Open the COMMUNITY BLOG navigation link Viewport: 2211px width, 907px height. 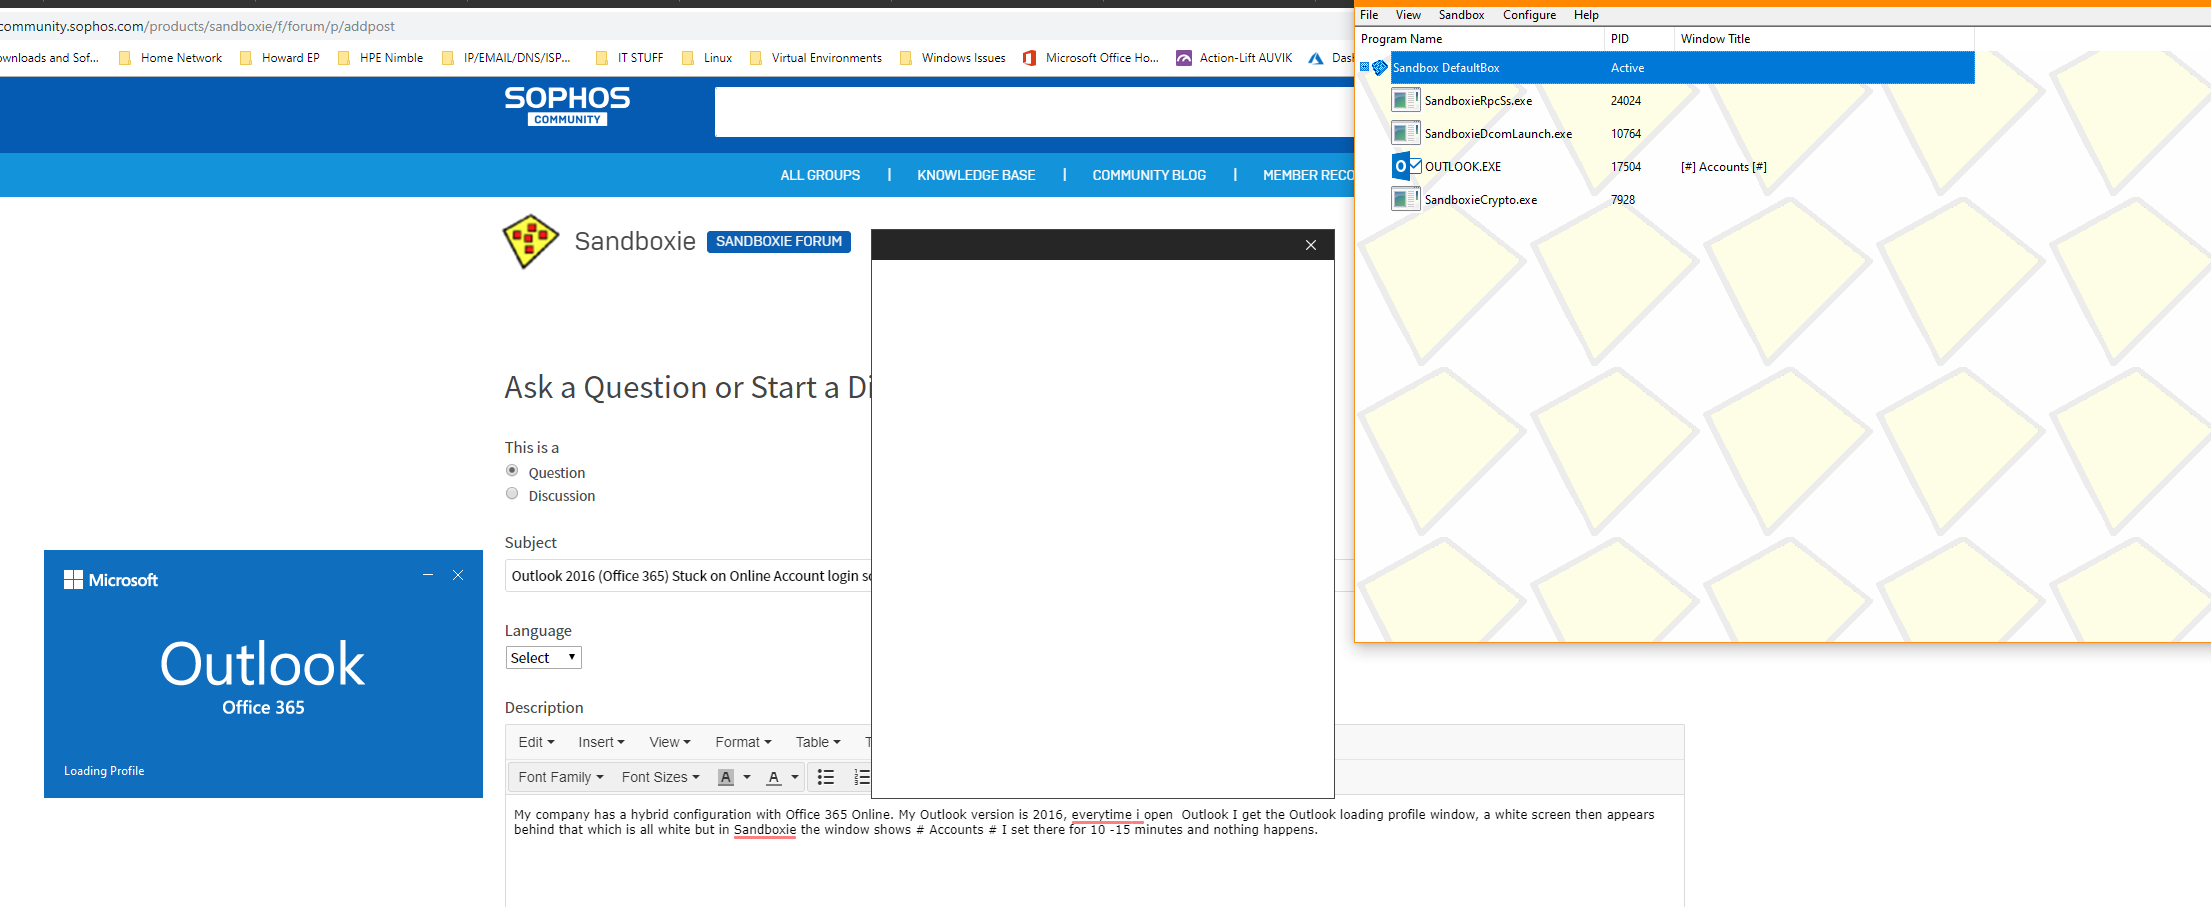[1149, 175]
